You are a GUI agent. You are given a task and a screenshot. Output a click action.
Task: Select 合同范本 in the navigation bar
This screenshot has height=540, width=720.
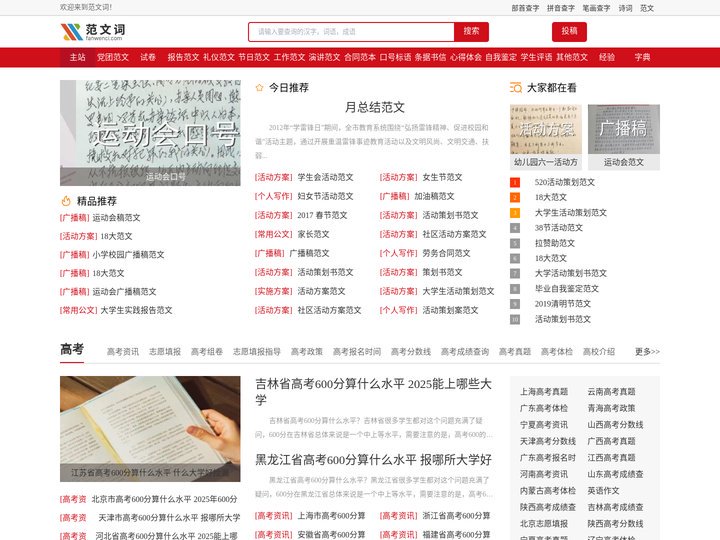coord(360,57)
